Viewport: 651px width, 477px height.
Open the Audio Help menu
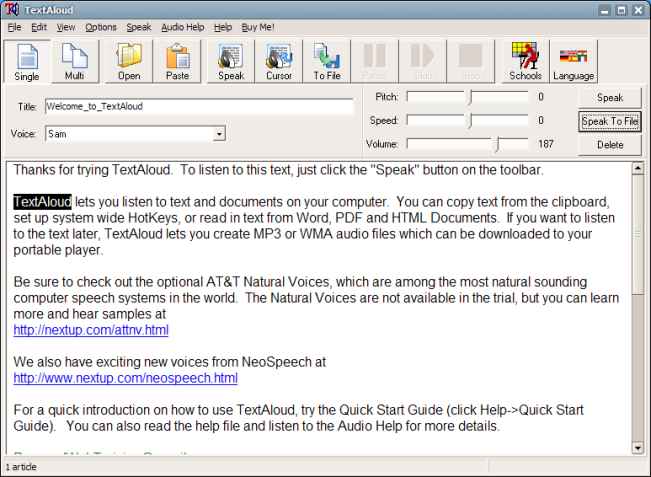182,27
